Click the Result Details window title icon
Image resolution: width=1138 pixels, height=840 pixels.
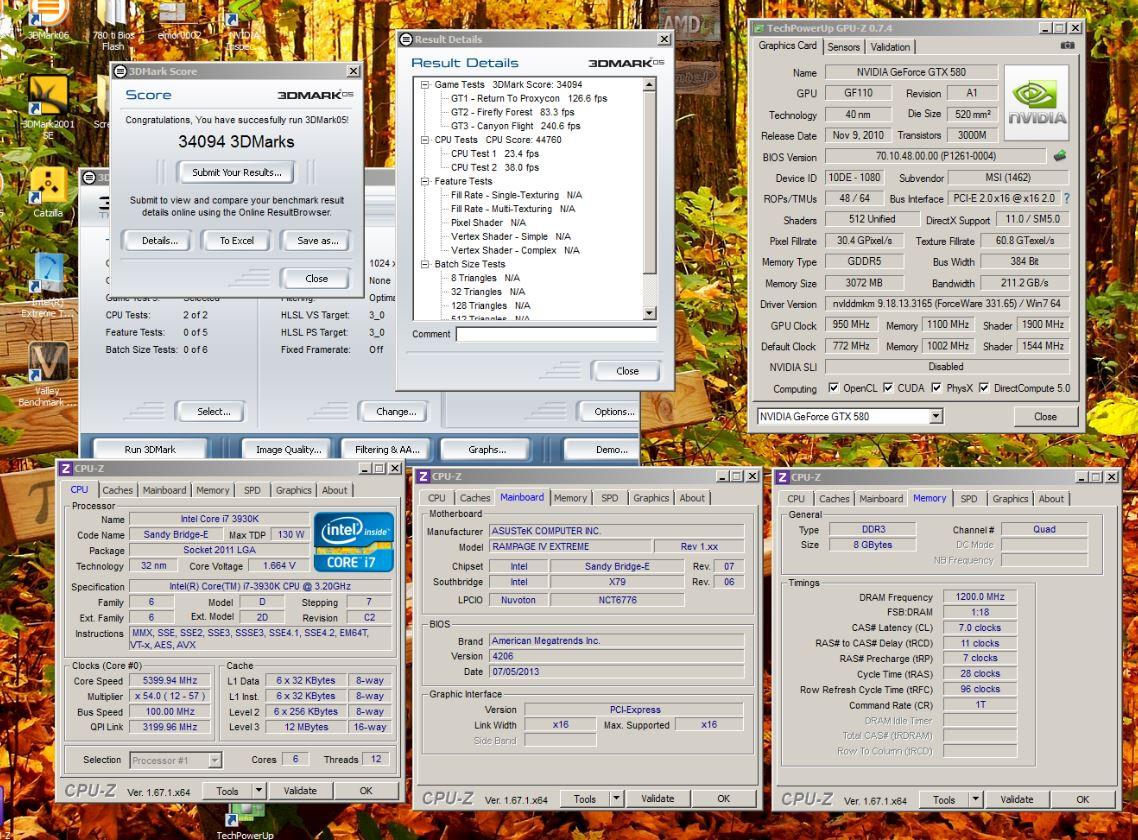[406, 39]
